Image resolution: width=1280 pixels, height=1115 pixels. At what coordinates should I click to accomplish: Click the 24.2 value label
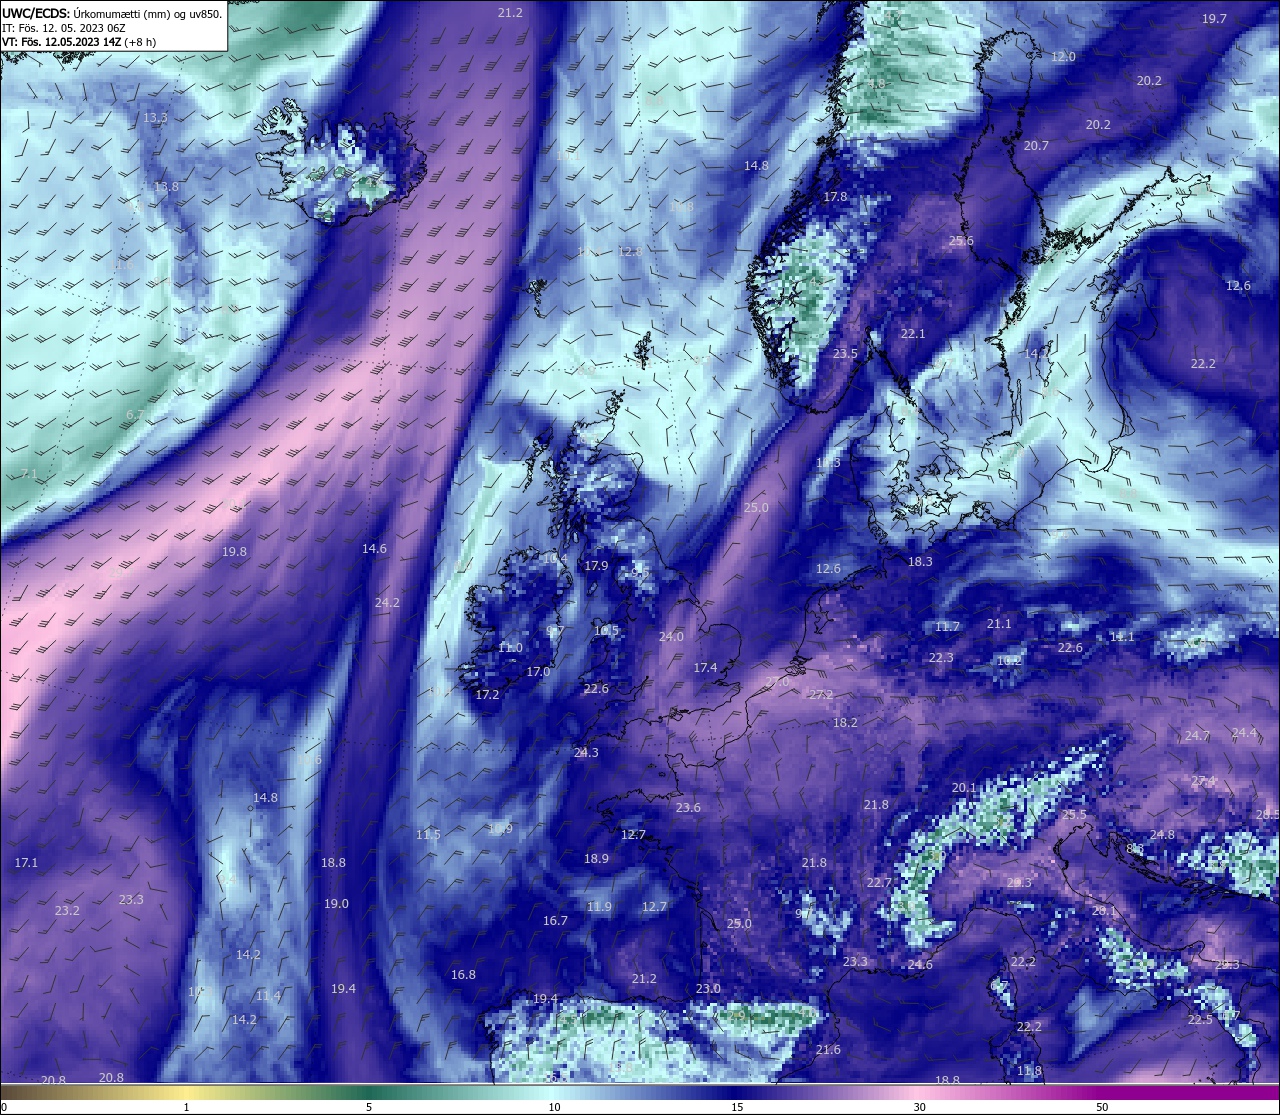tap(387, 603)
